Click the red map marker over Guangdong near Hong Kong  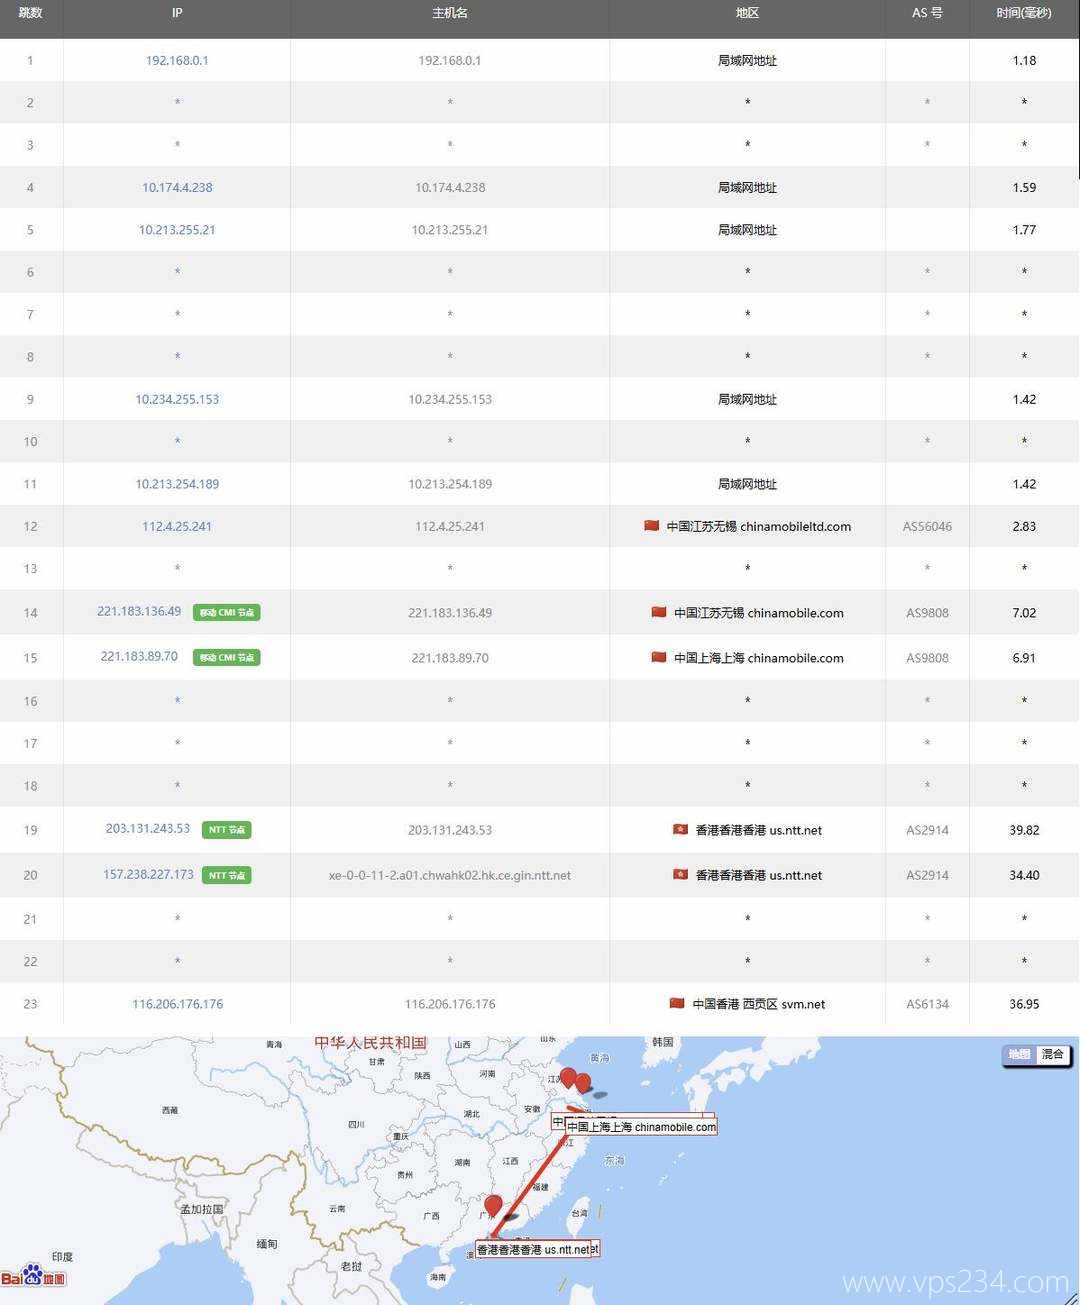[x=493, y=1205]
